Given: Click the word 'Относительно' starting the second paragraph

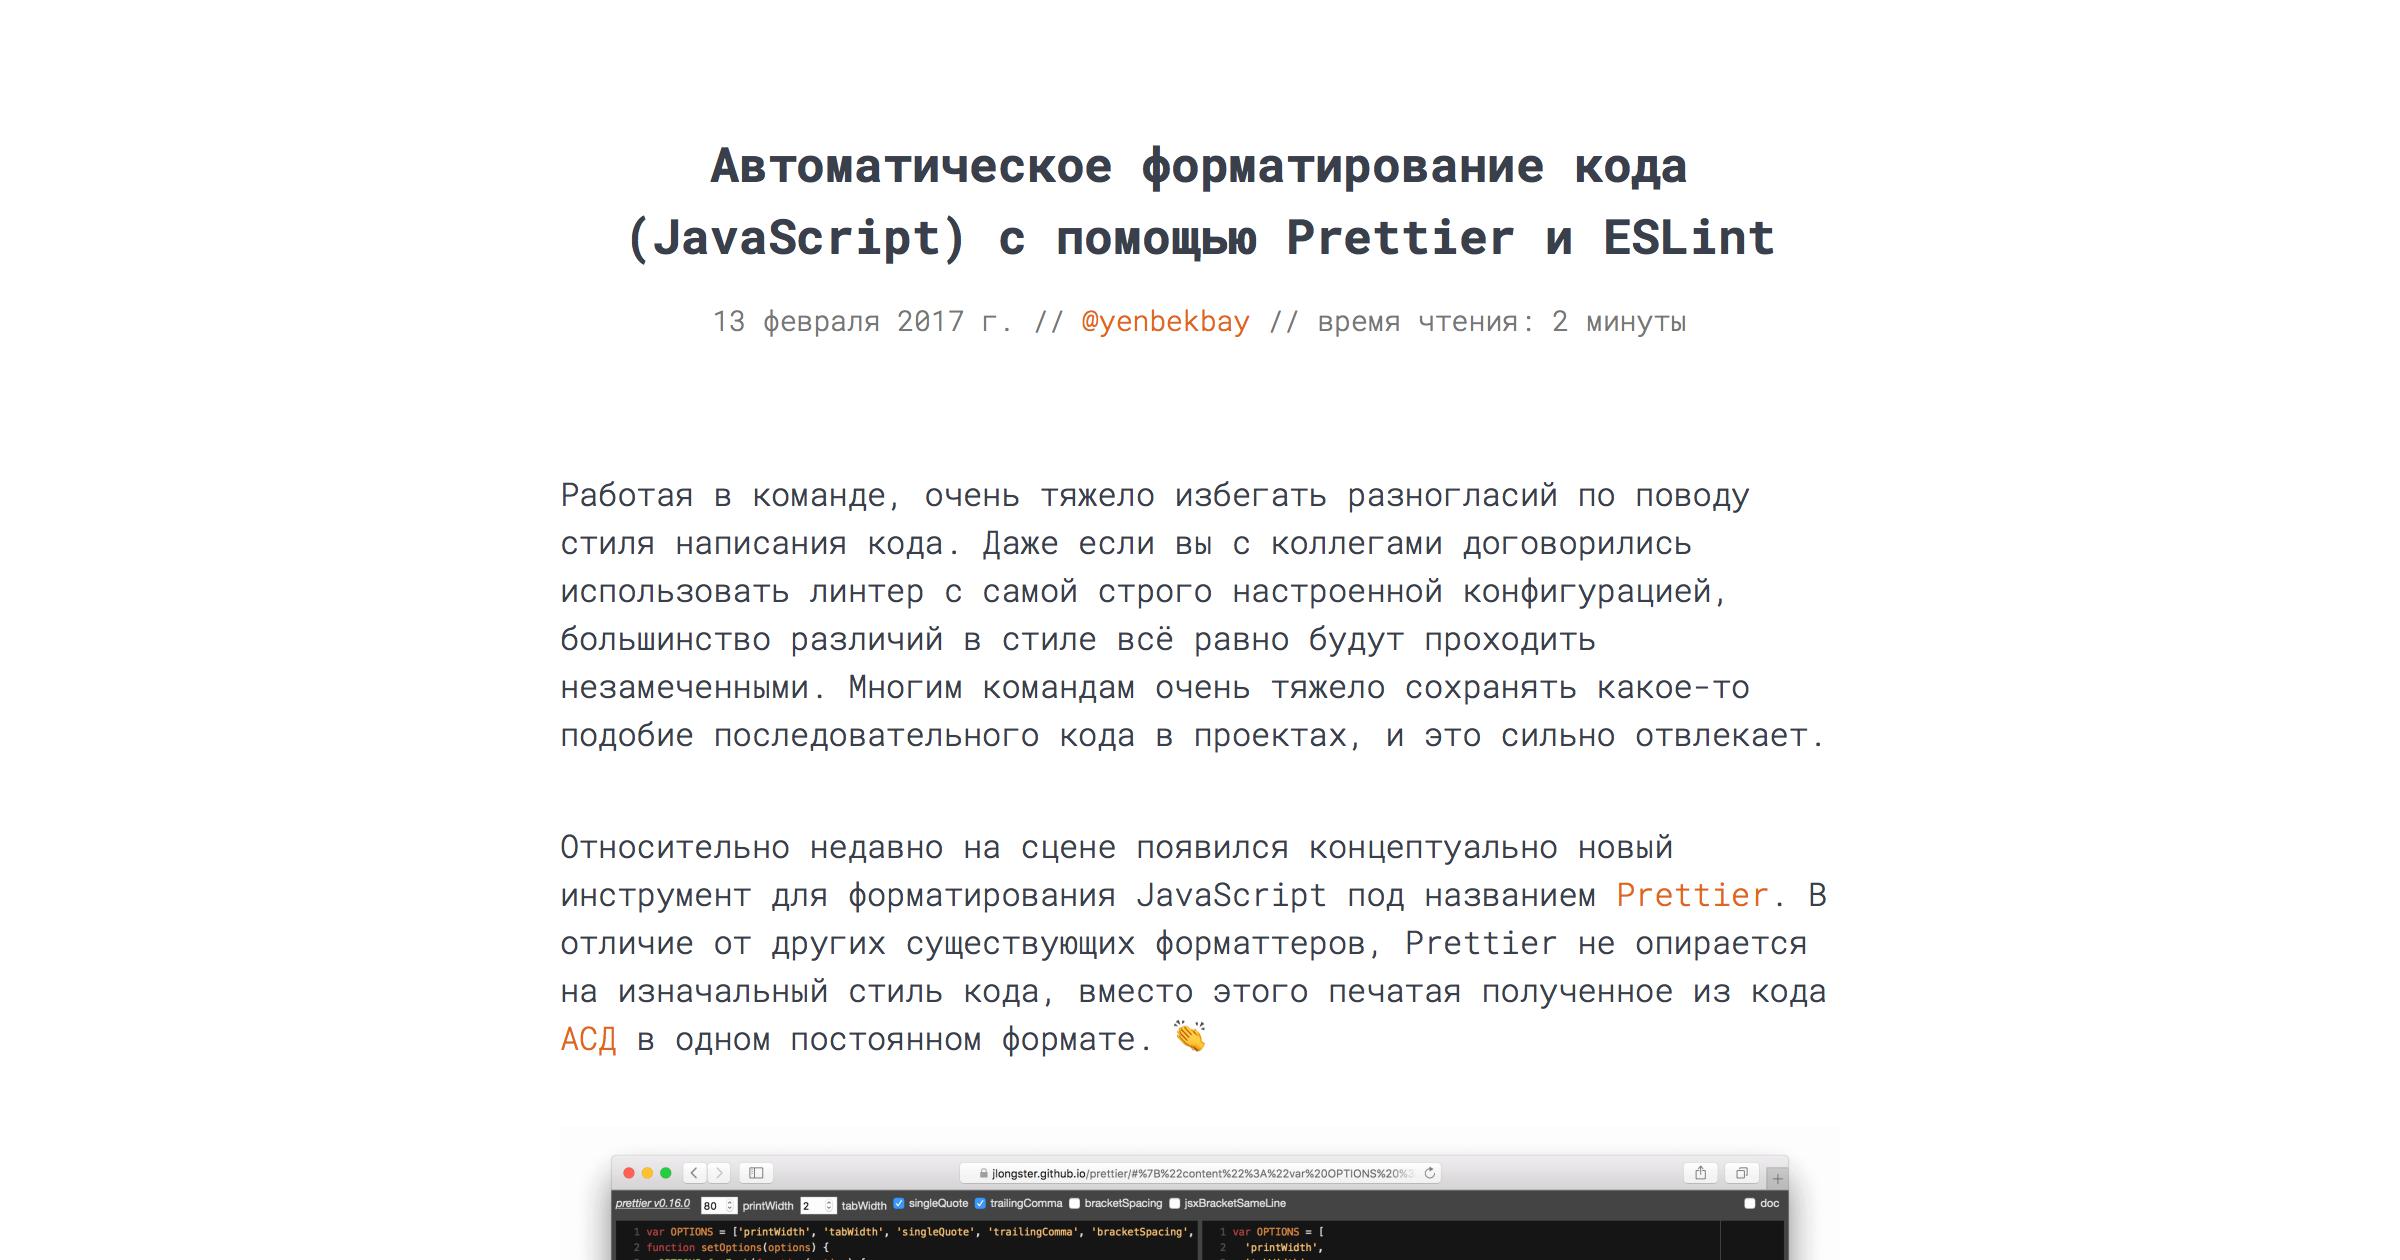Looking at the screenshot, I should (x=675, y=847).
